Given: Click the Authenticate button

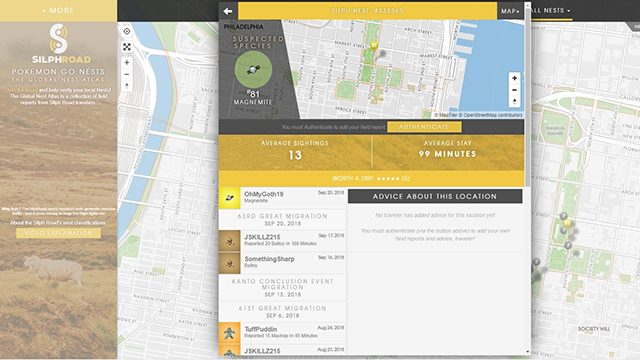Looking at the screenshot, I should (x=424, y=127).
